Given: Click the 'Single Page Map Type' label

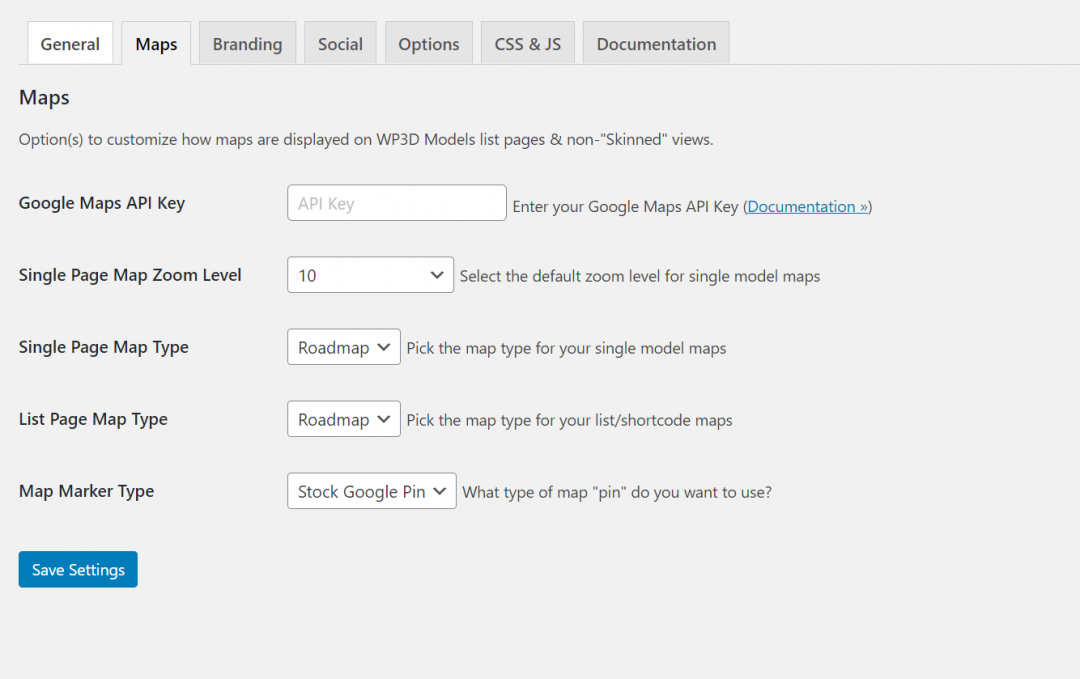Looking at the screenshot, I should coord(103,347).
